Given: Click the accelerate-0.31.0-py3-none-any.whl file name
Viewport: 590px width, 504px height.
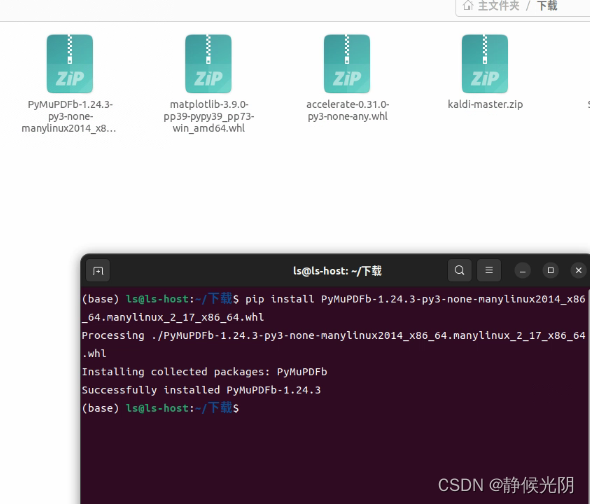Looking at the screenshot, I should point(347,110).
